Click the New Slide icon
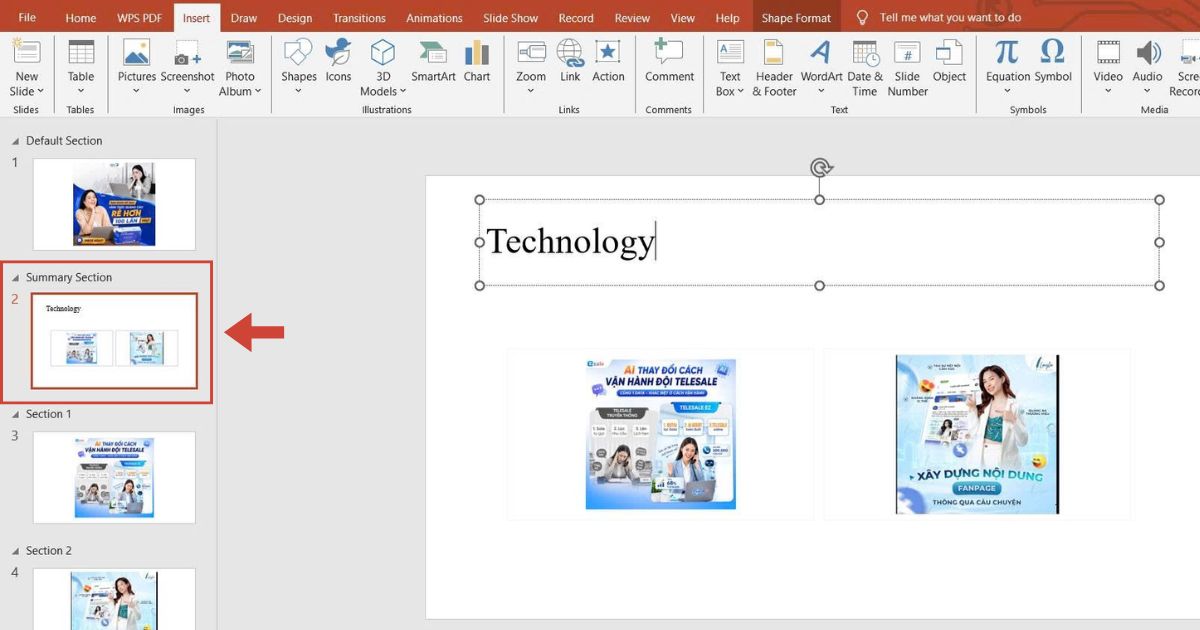The width and height of the screenshot is (1200, 630). point(26,52)
